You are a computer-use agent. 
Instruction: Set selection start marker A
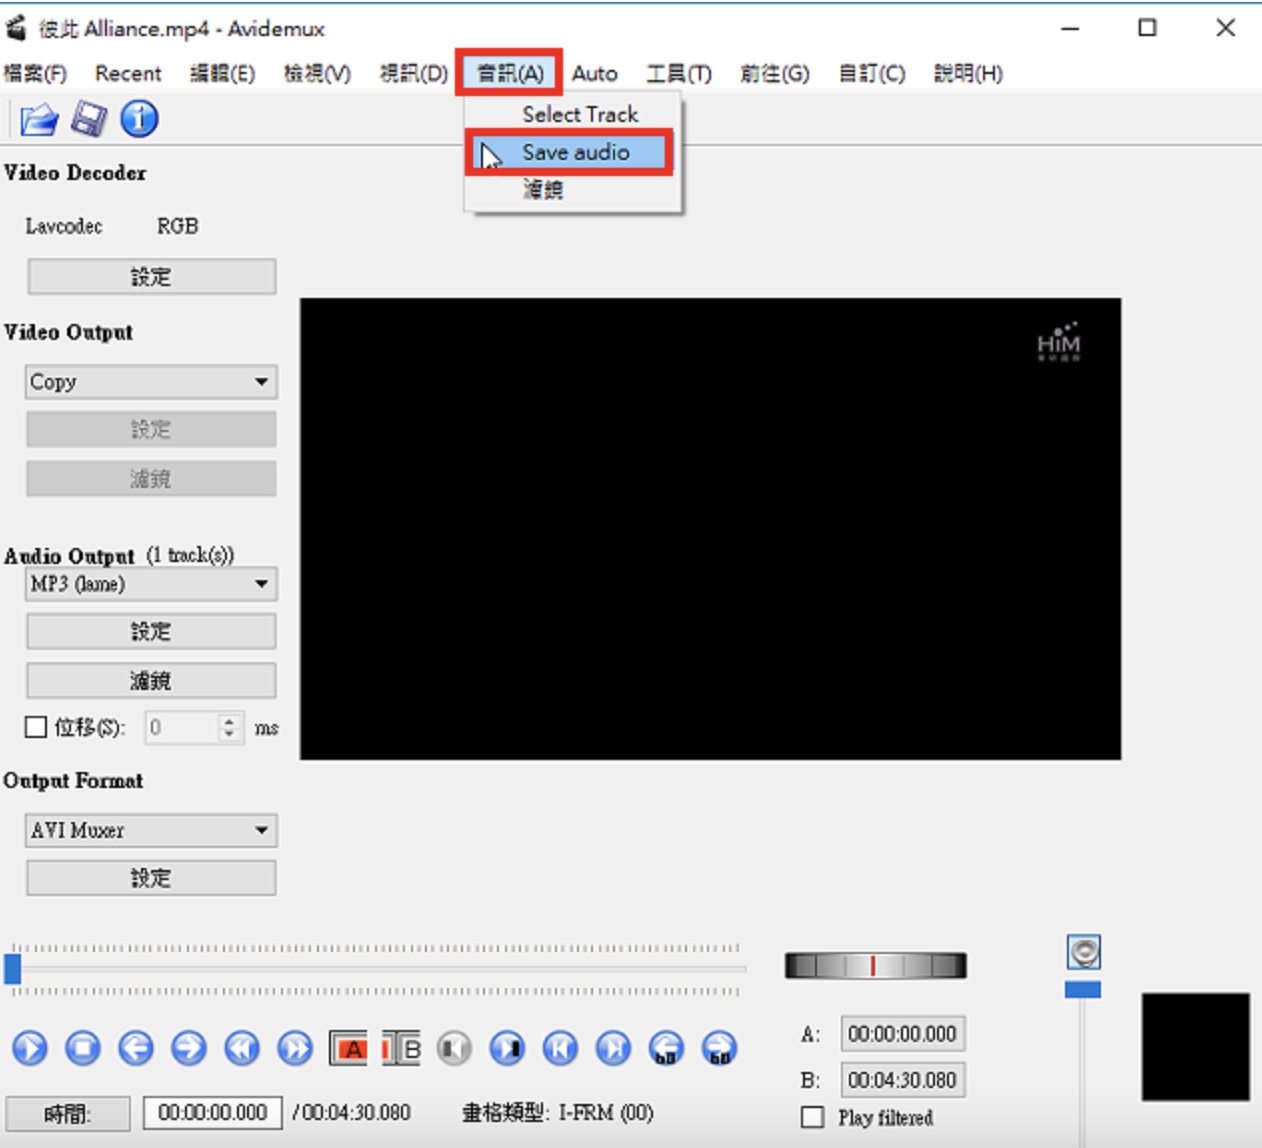coord(348,1048)
